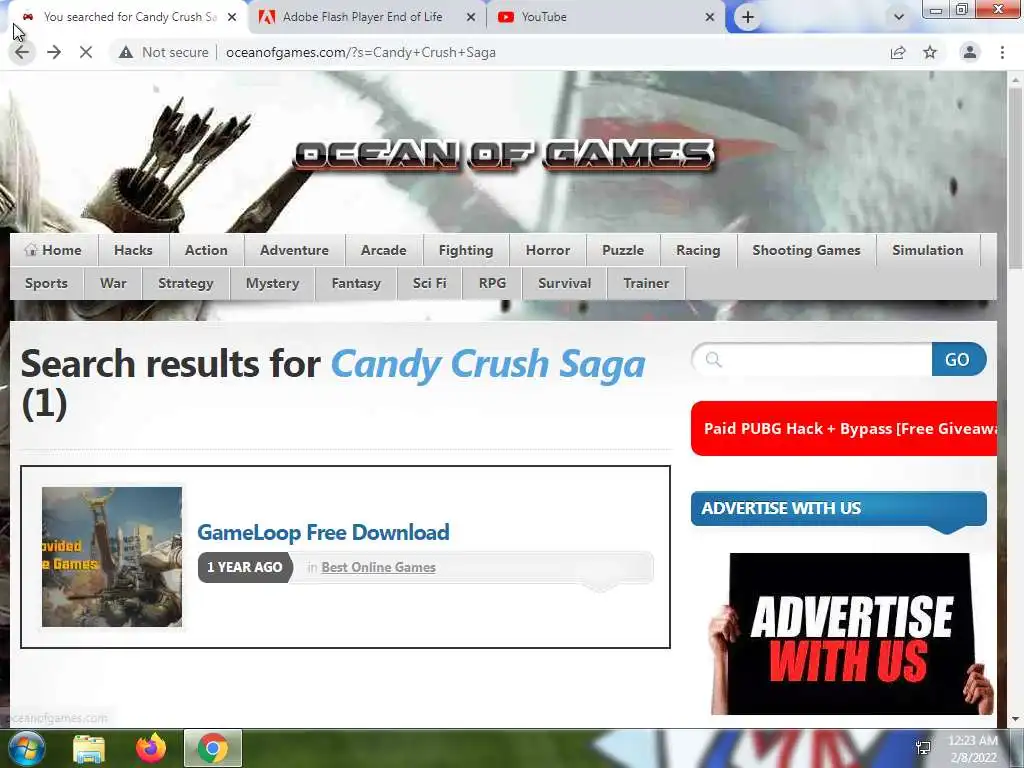Viewport: 1024px width, 768px height.
Task: Click the browser forward arrow
Action: tap(54, 52)
